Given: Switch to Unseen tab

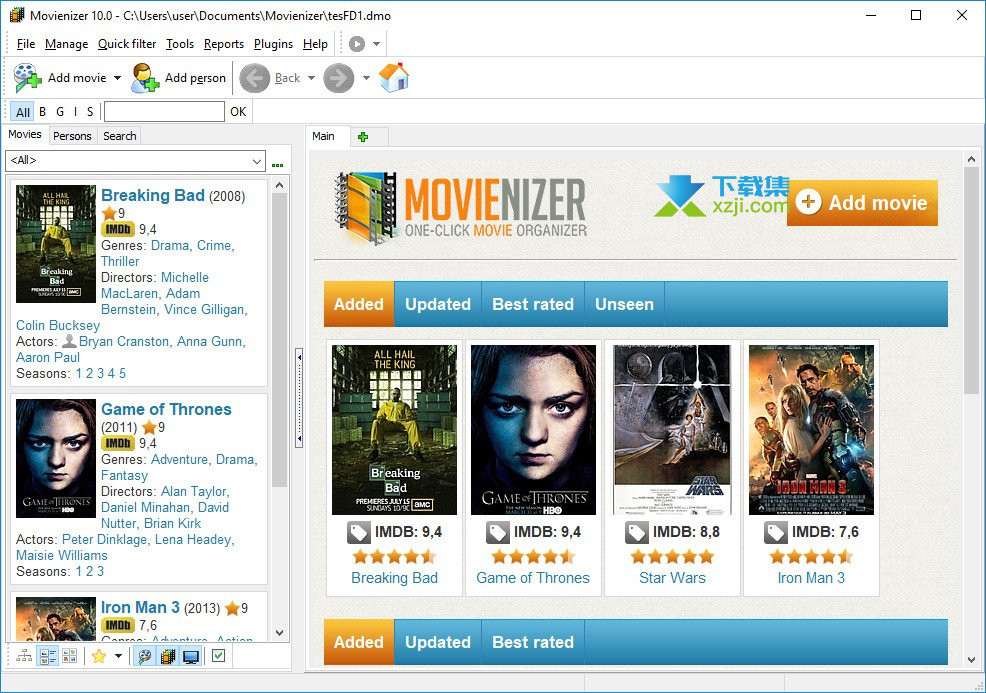Looking at the screenshot, I should click(x=624, y=304).
